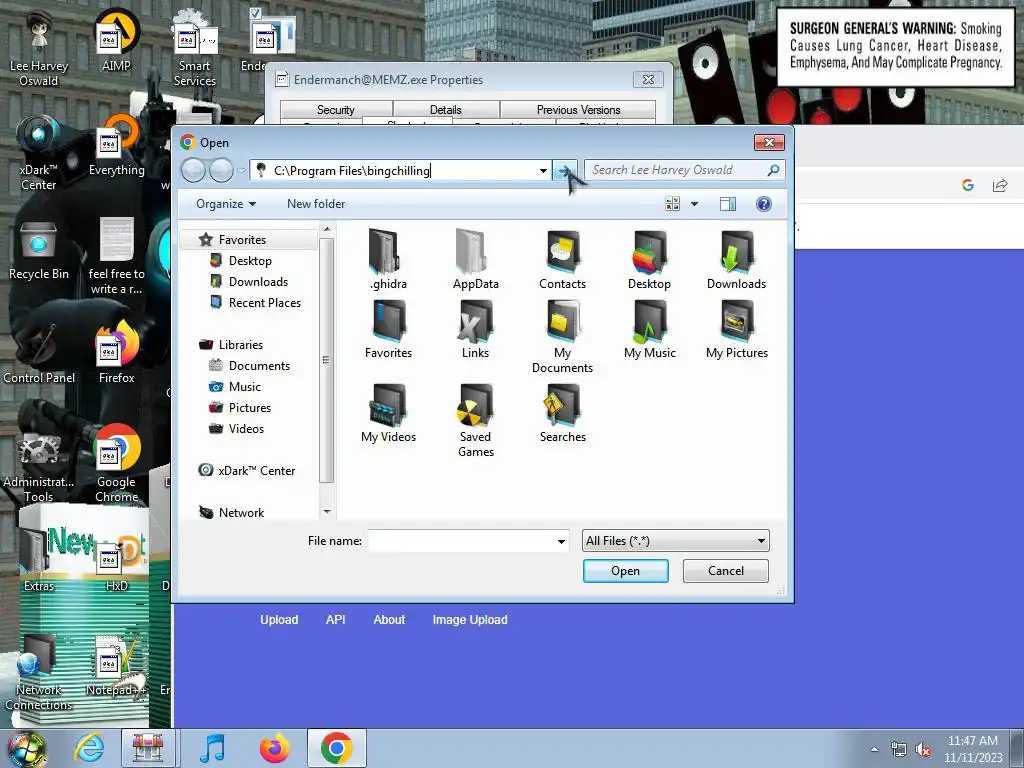Viewport: 1024px width, 768px height.
Task: Click the Google icon in Chrome toolbar
Action: click(x=968, y=185)
